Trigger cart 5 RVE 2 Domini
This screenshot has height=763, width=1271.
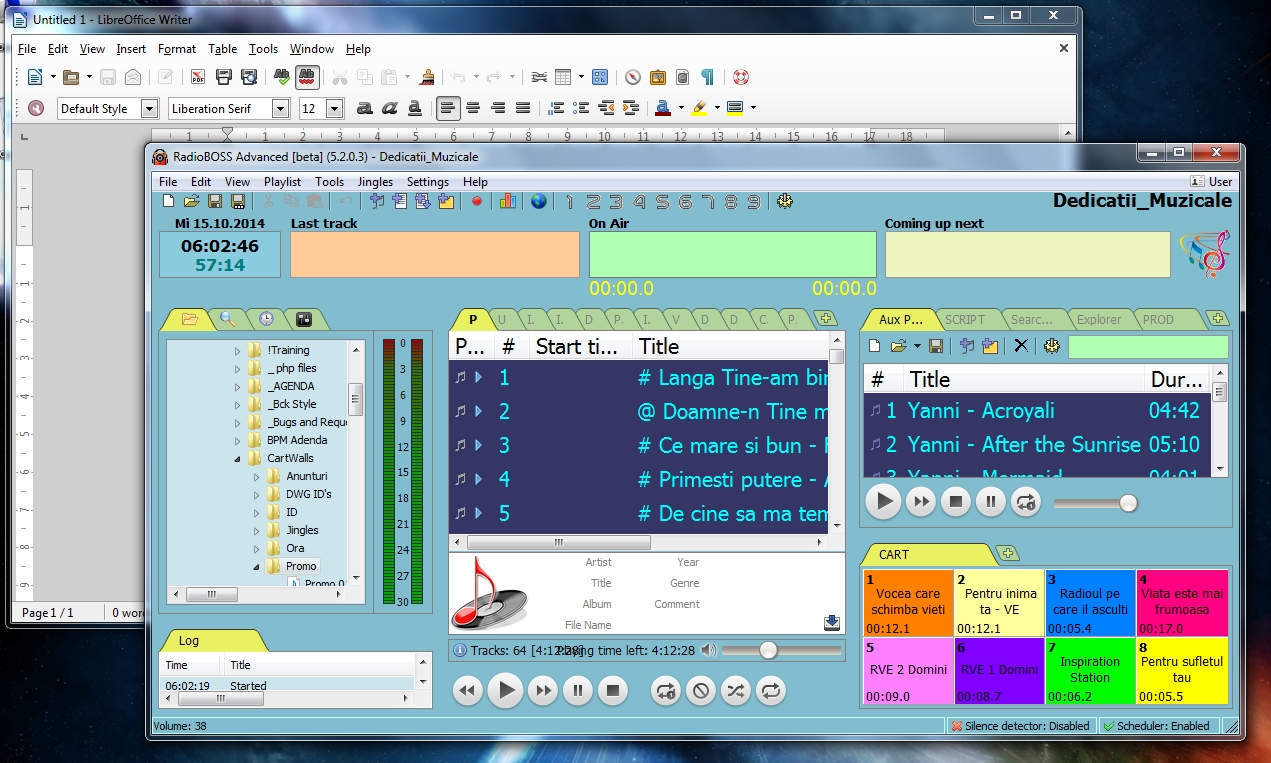[908, 671]
